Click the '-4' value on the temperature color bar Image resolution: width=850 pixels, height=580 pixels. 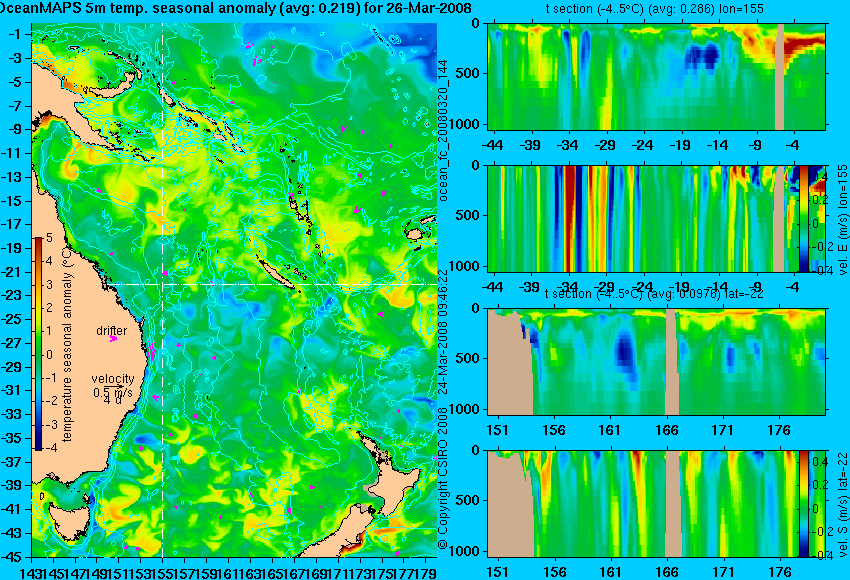click(49, 448)
